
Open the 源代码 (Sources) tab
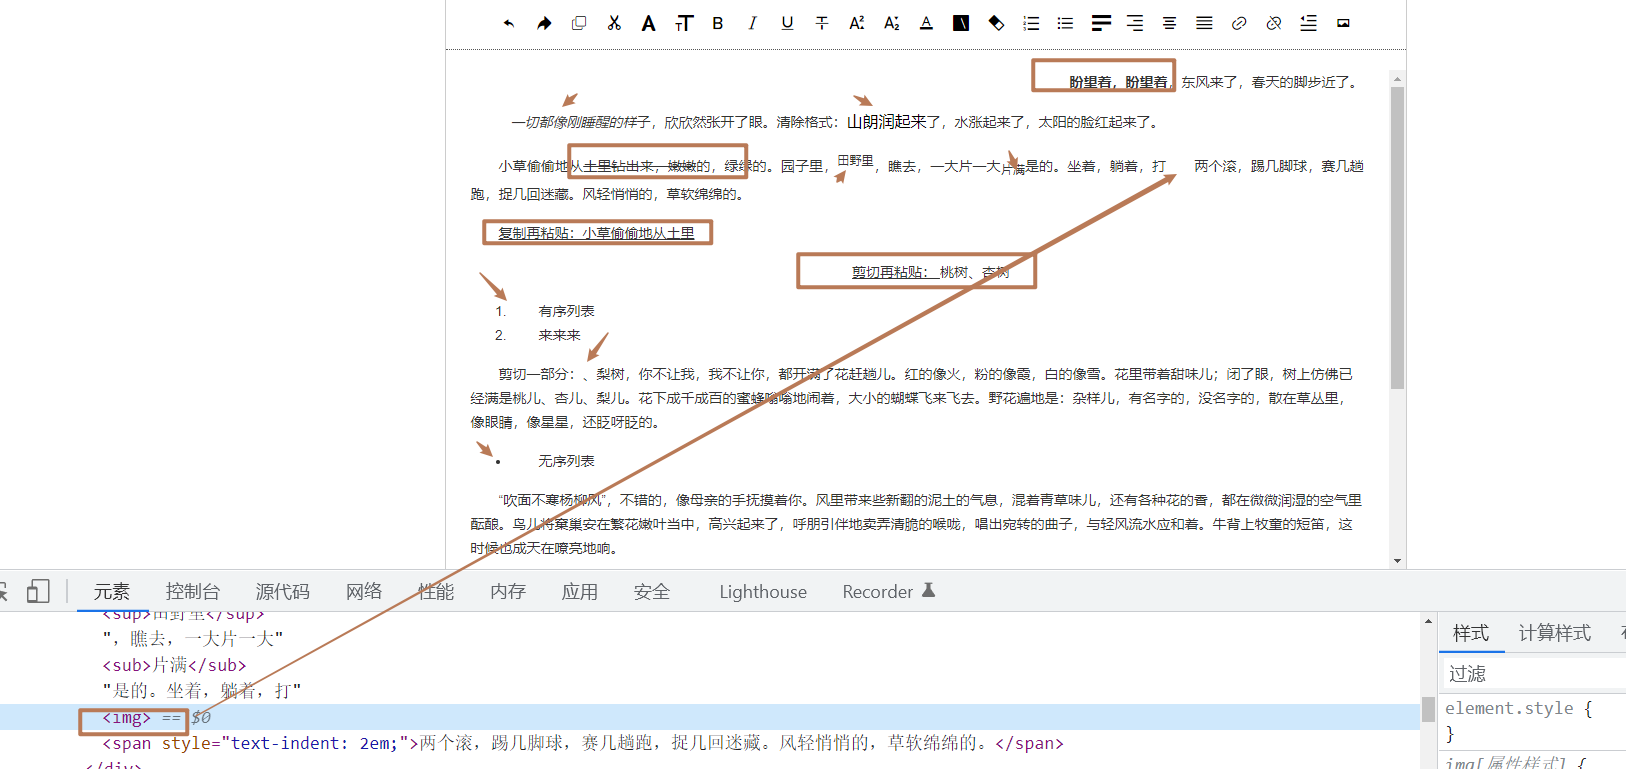point(283,592)
